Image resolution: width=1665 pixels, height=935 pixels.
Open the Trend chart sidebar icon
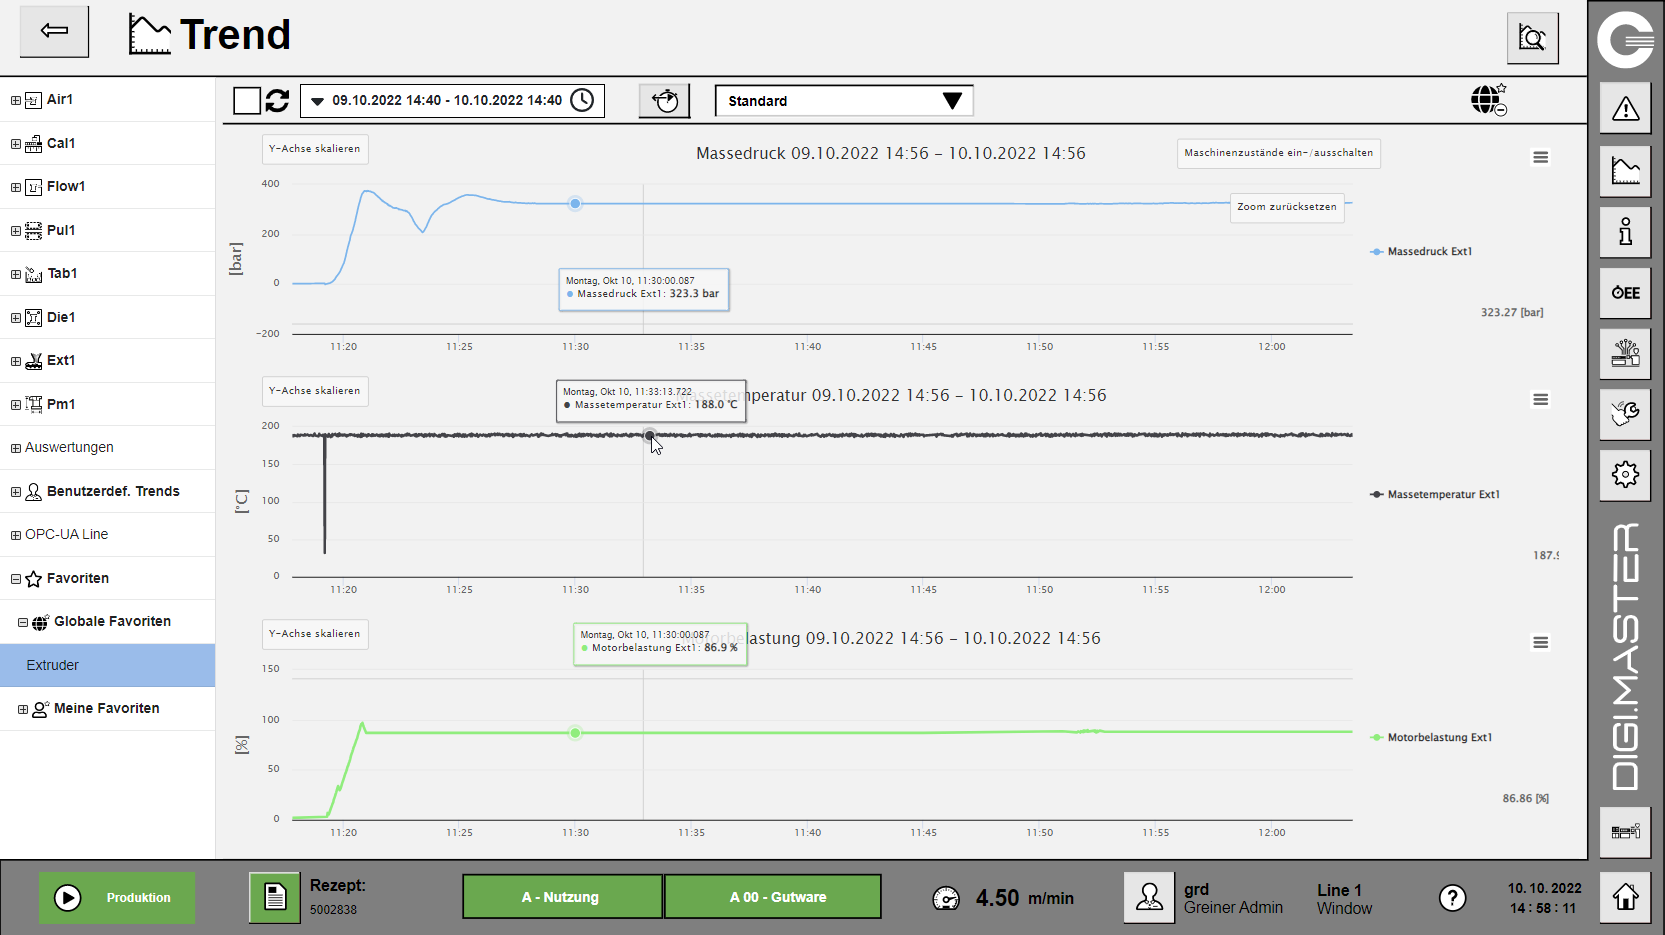point(1625,171)
